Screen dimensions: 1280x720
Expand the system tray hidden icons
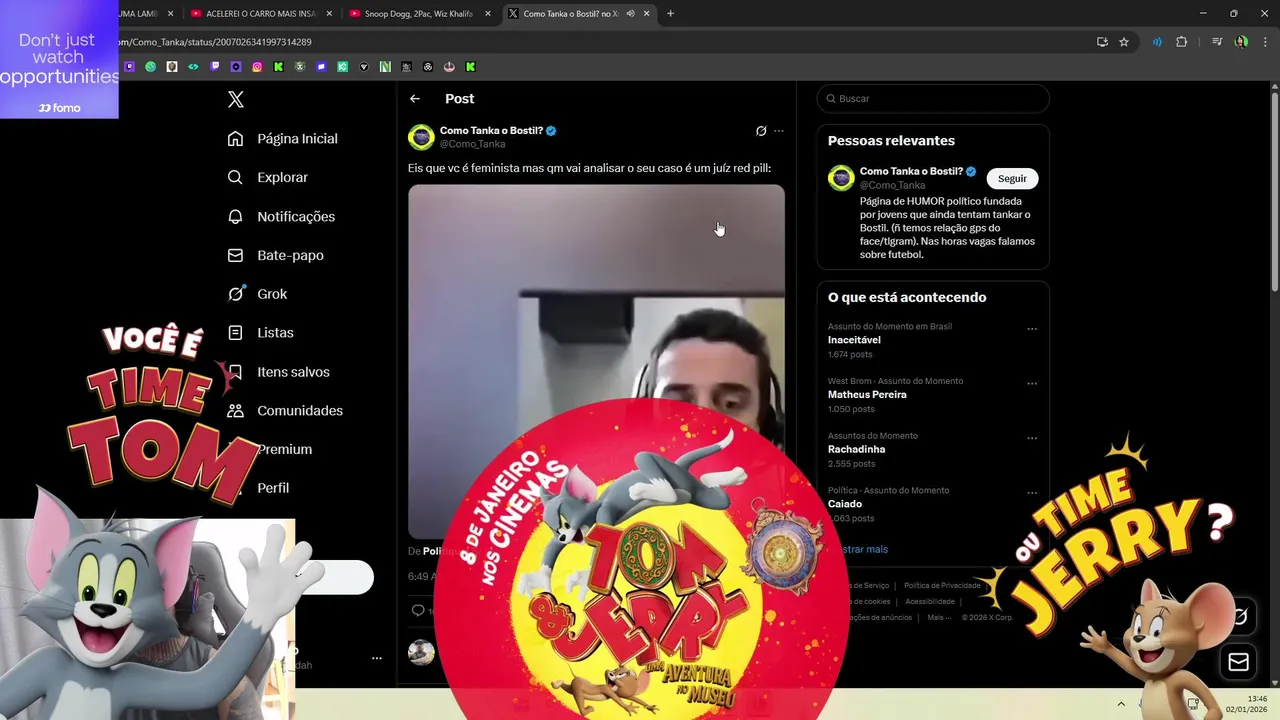click(1121, 704)
